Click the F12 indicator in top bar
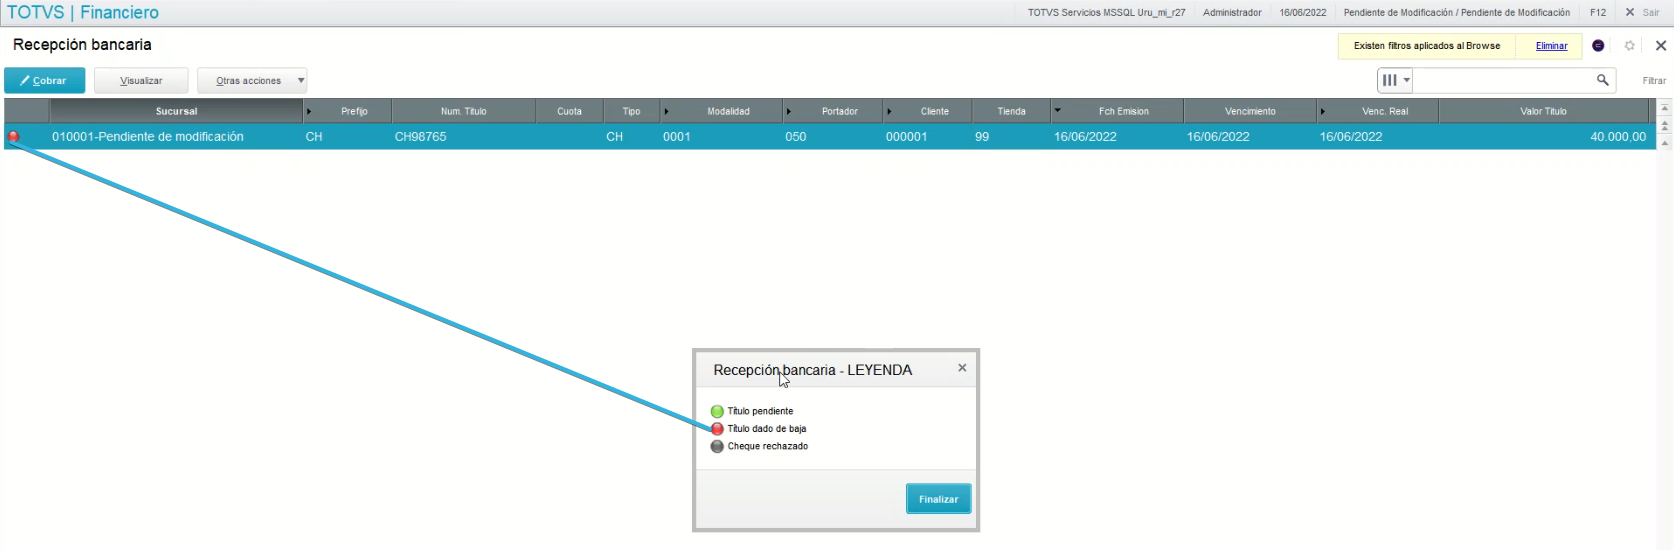 (1598, 13)
